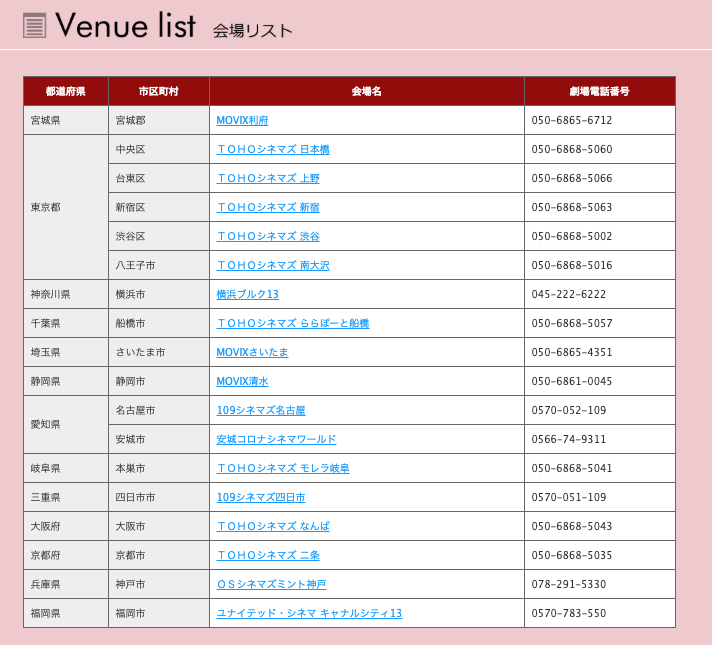Click the 神戸市 city cell
The image size is (712, 645).
(159, 584)
